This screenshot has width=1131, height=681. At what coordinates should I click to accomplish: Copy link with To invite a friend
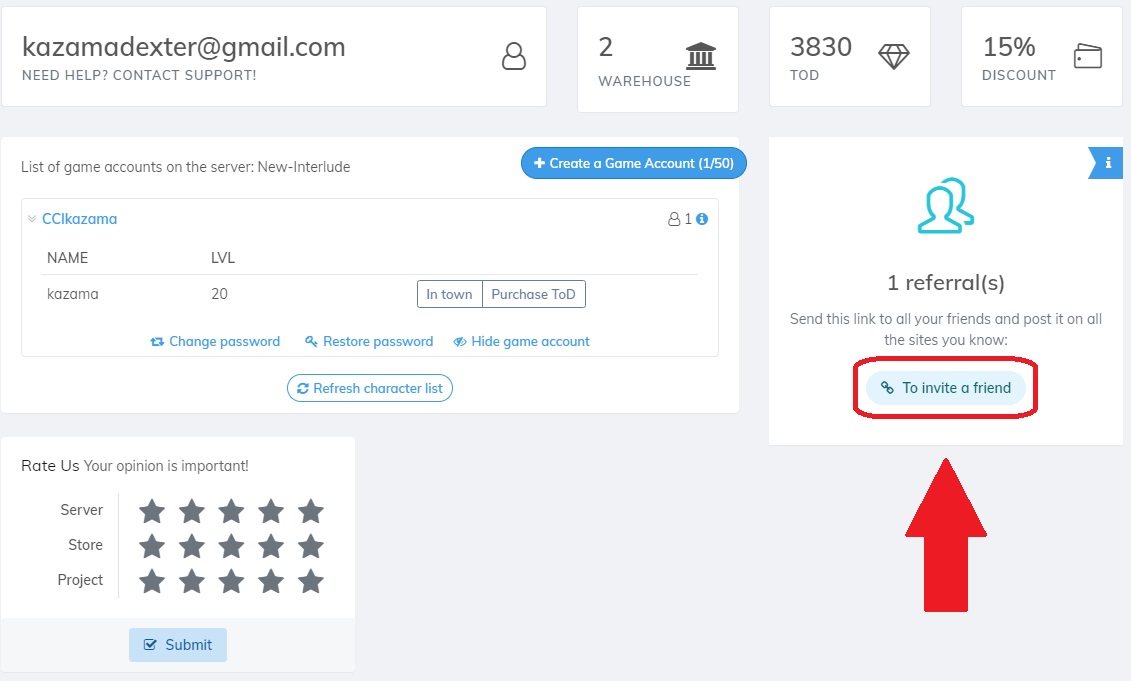pyautogui.click(x=946, y=388)
